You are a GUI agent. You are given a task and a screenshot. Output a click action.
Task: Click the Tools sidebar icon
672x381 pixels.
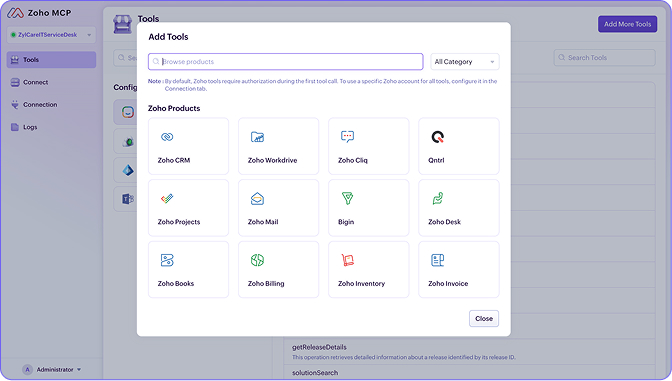[x=15, y=60]
